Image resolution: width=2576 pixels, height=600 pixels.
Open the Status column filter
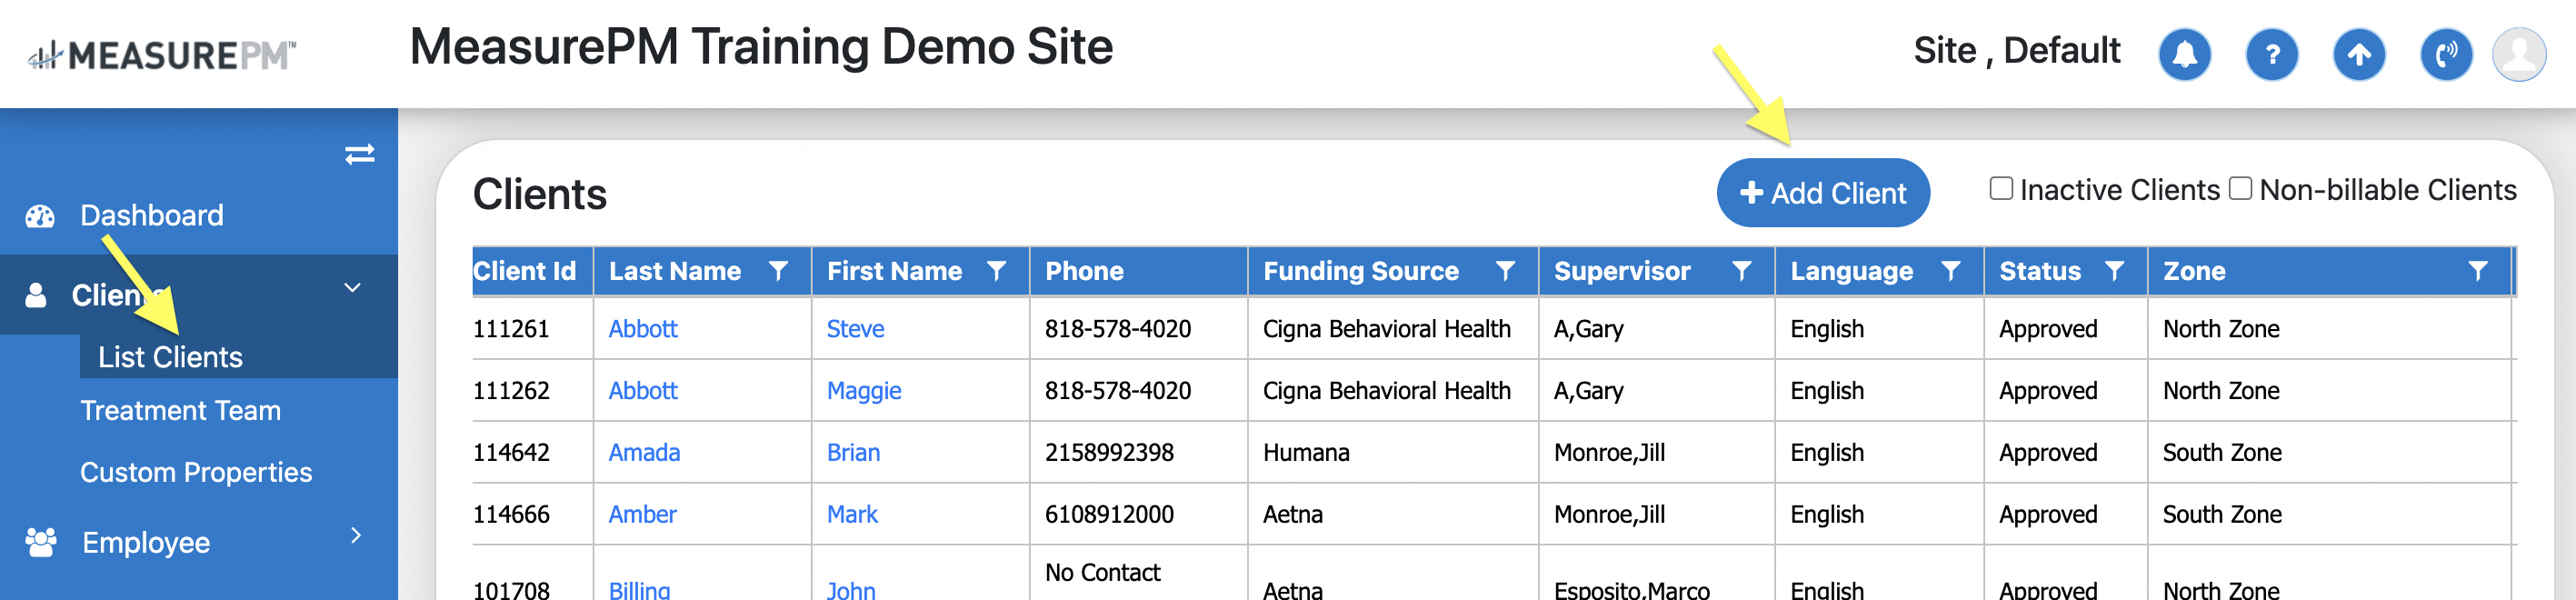(x=2114, y=271)
